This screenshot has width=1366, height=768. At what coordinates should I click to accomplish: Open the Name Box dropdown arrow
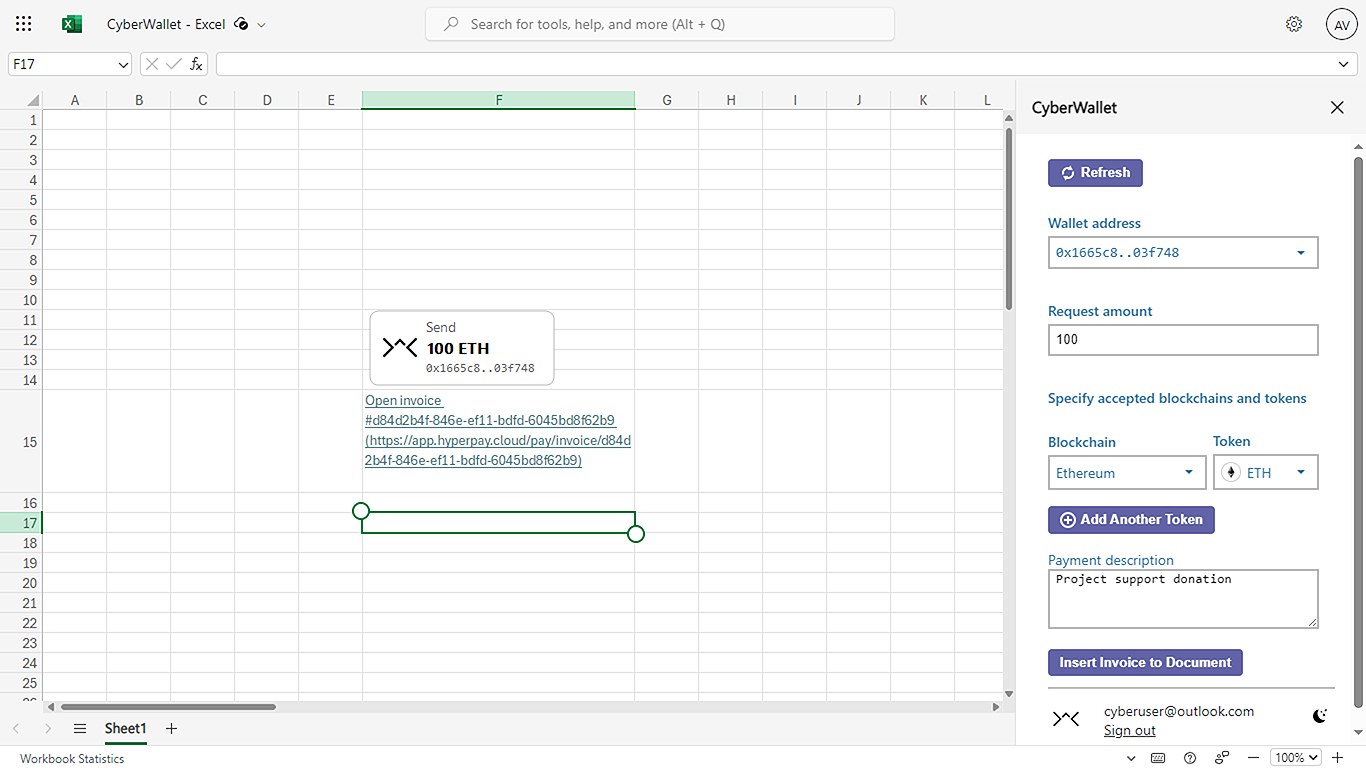(x=123, y=64)
